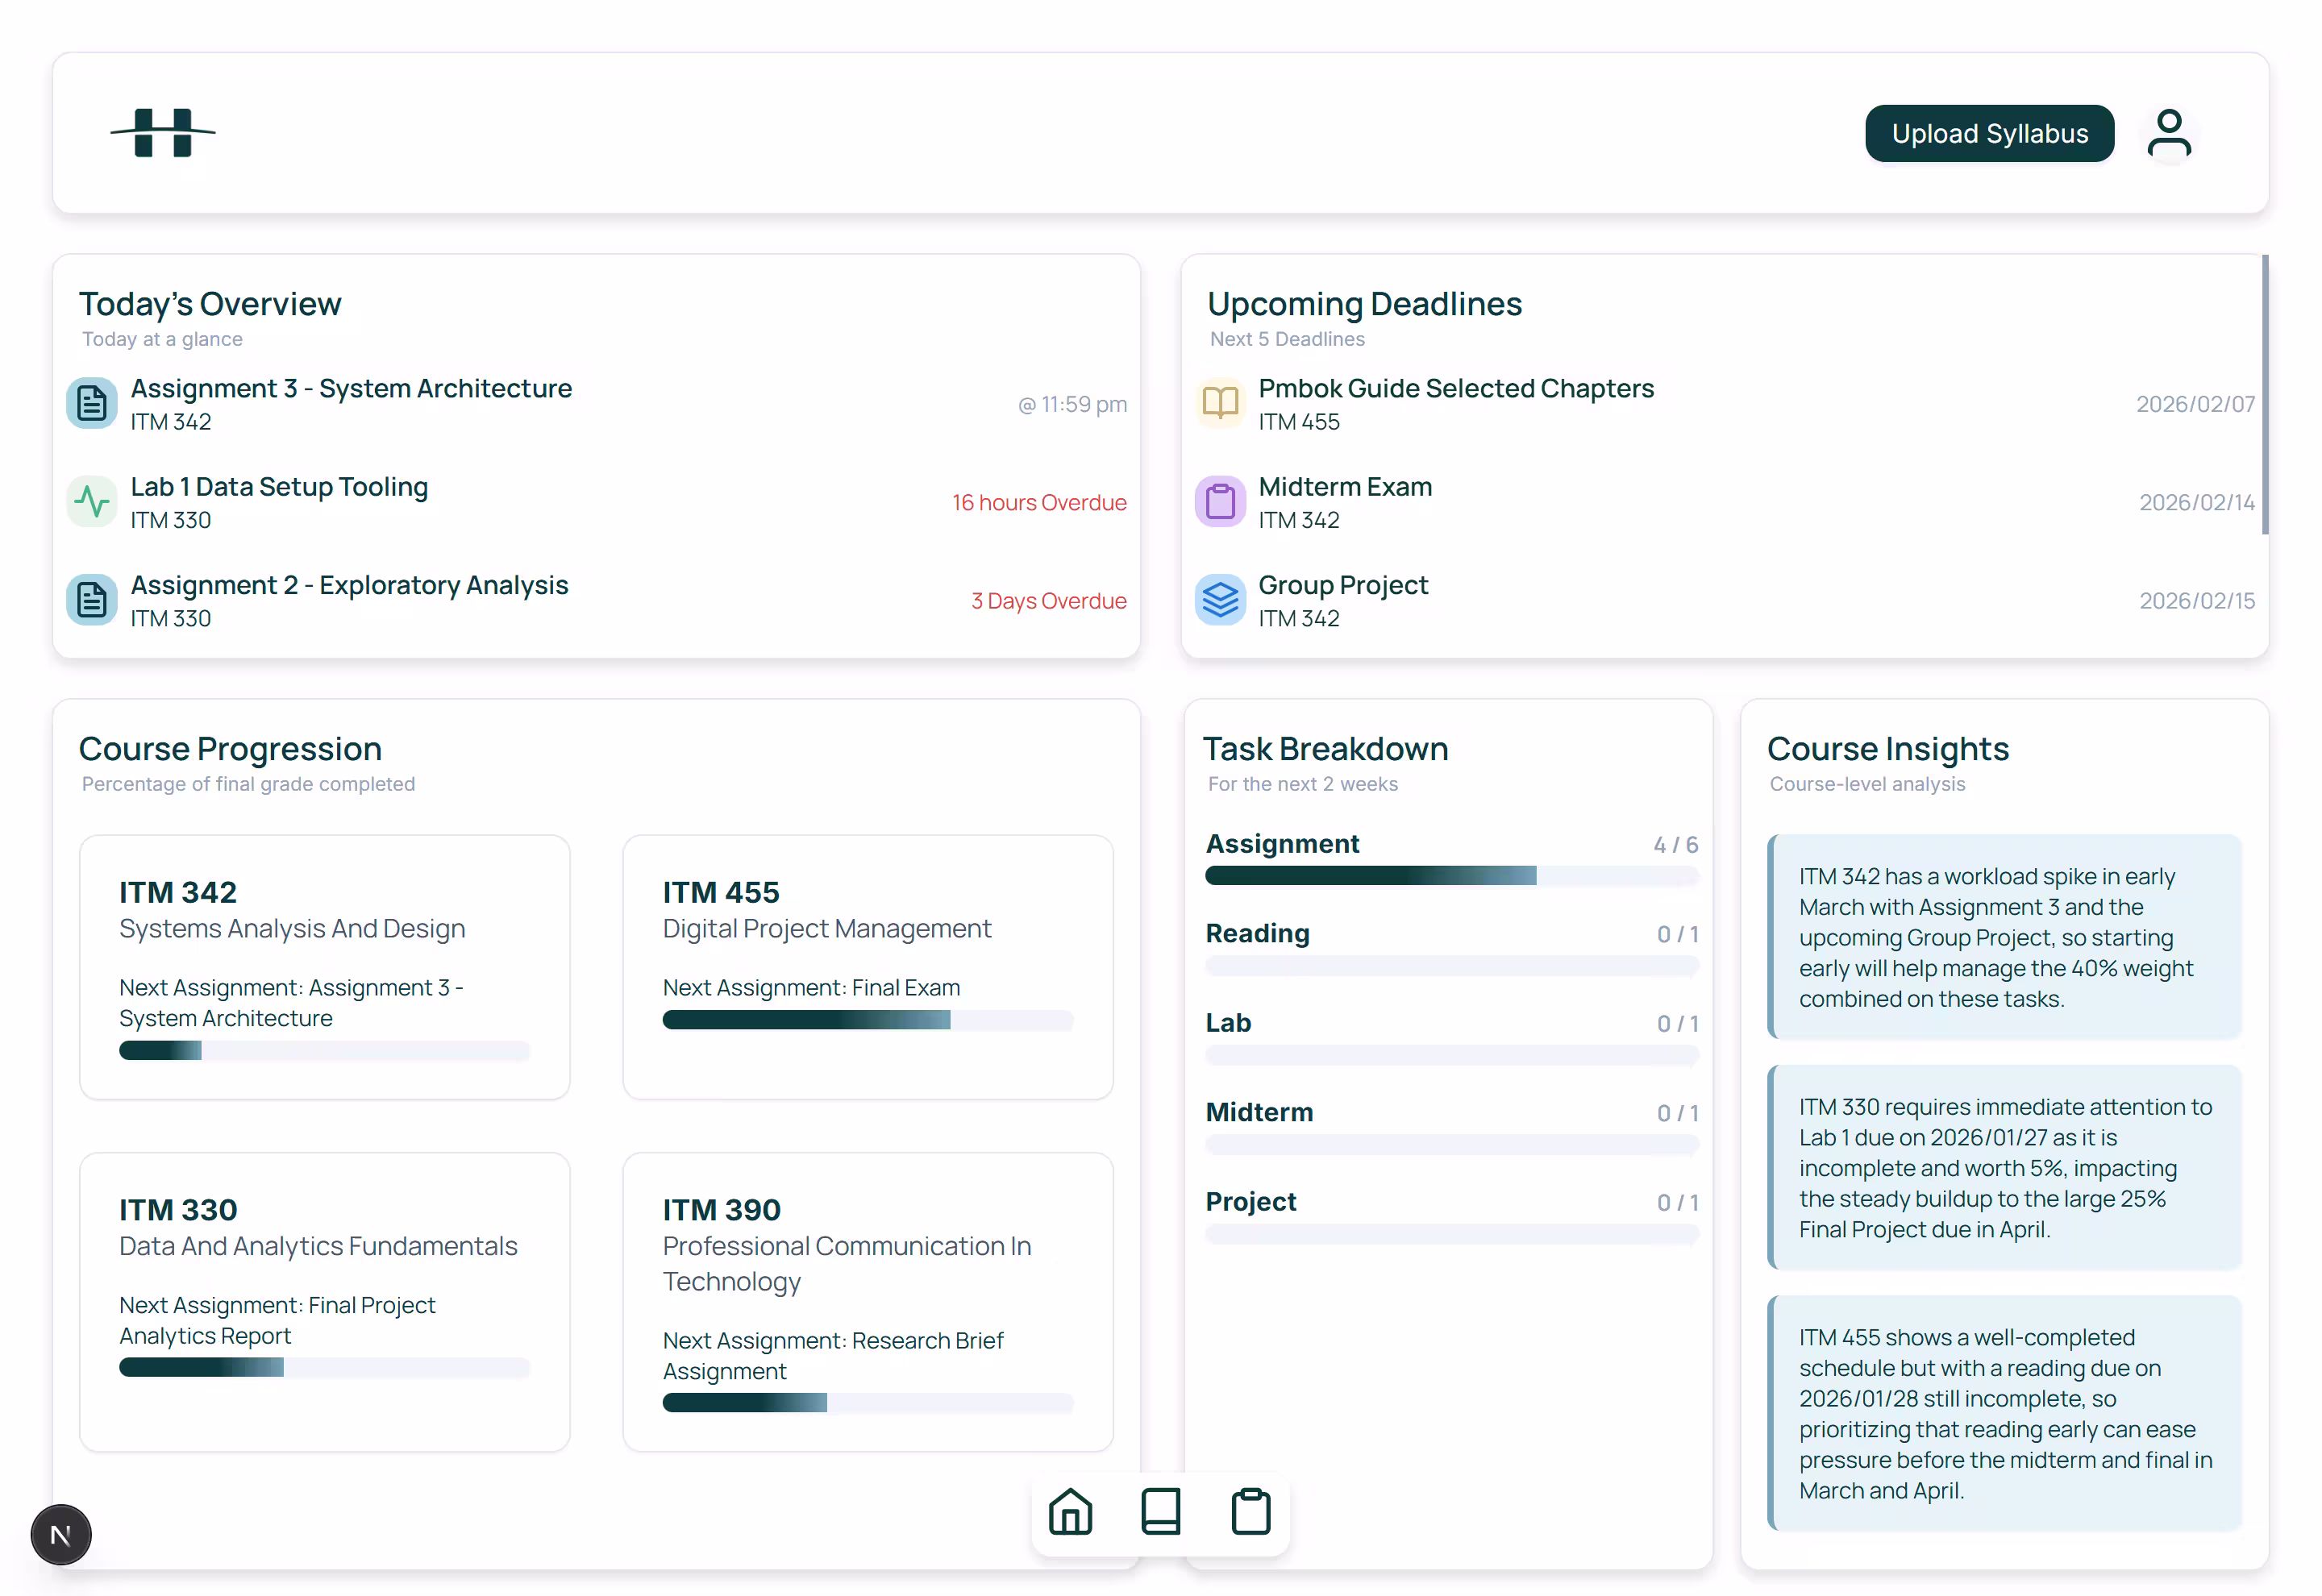Click the Assignment progress bar in Task Breakdown

coord(1451,876)
